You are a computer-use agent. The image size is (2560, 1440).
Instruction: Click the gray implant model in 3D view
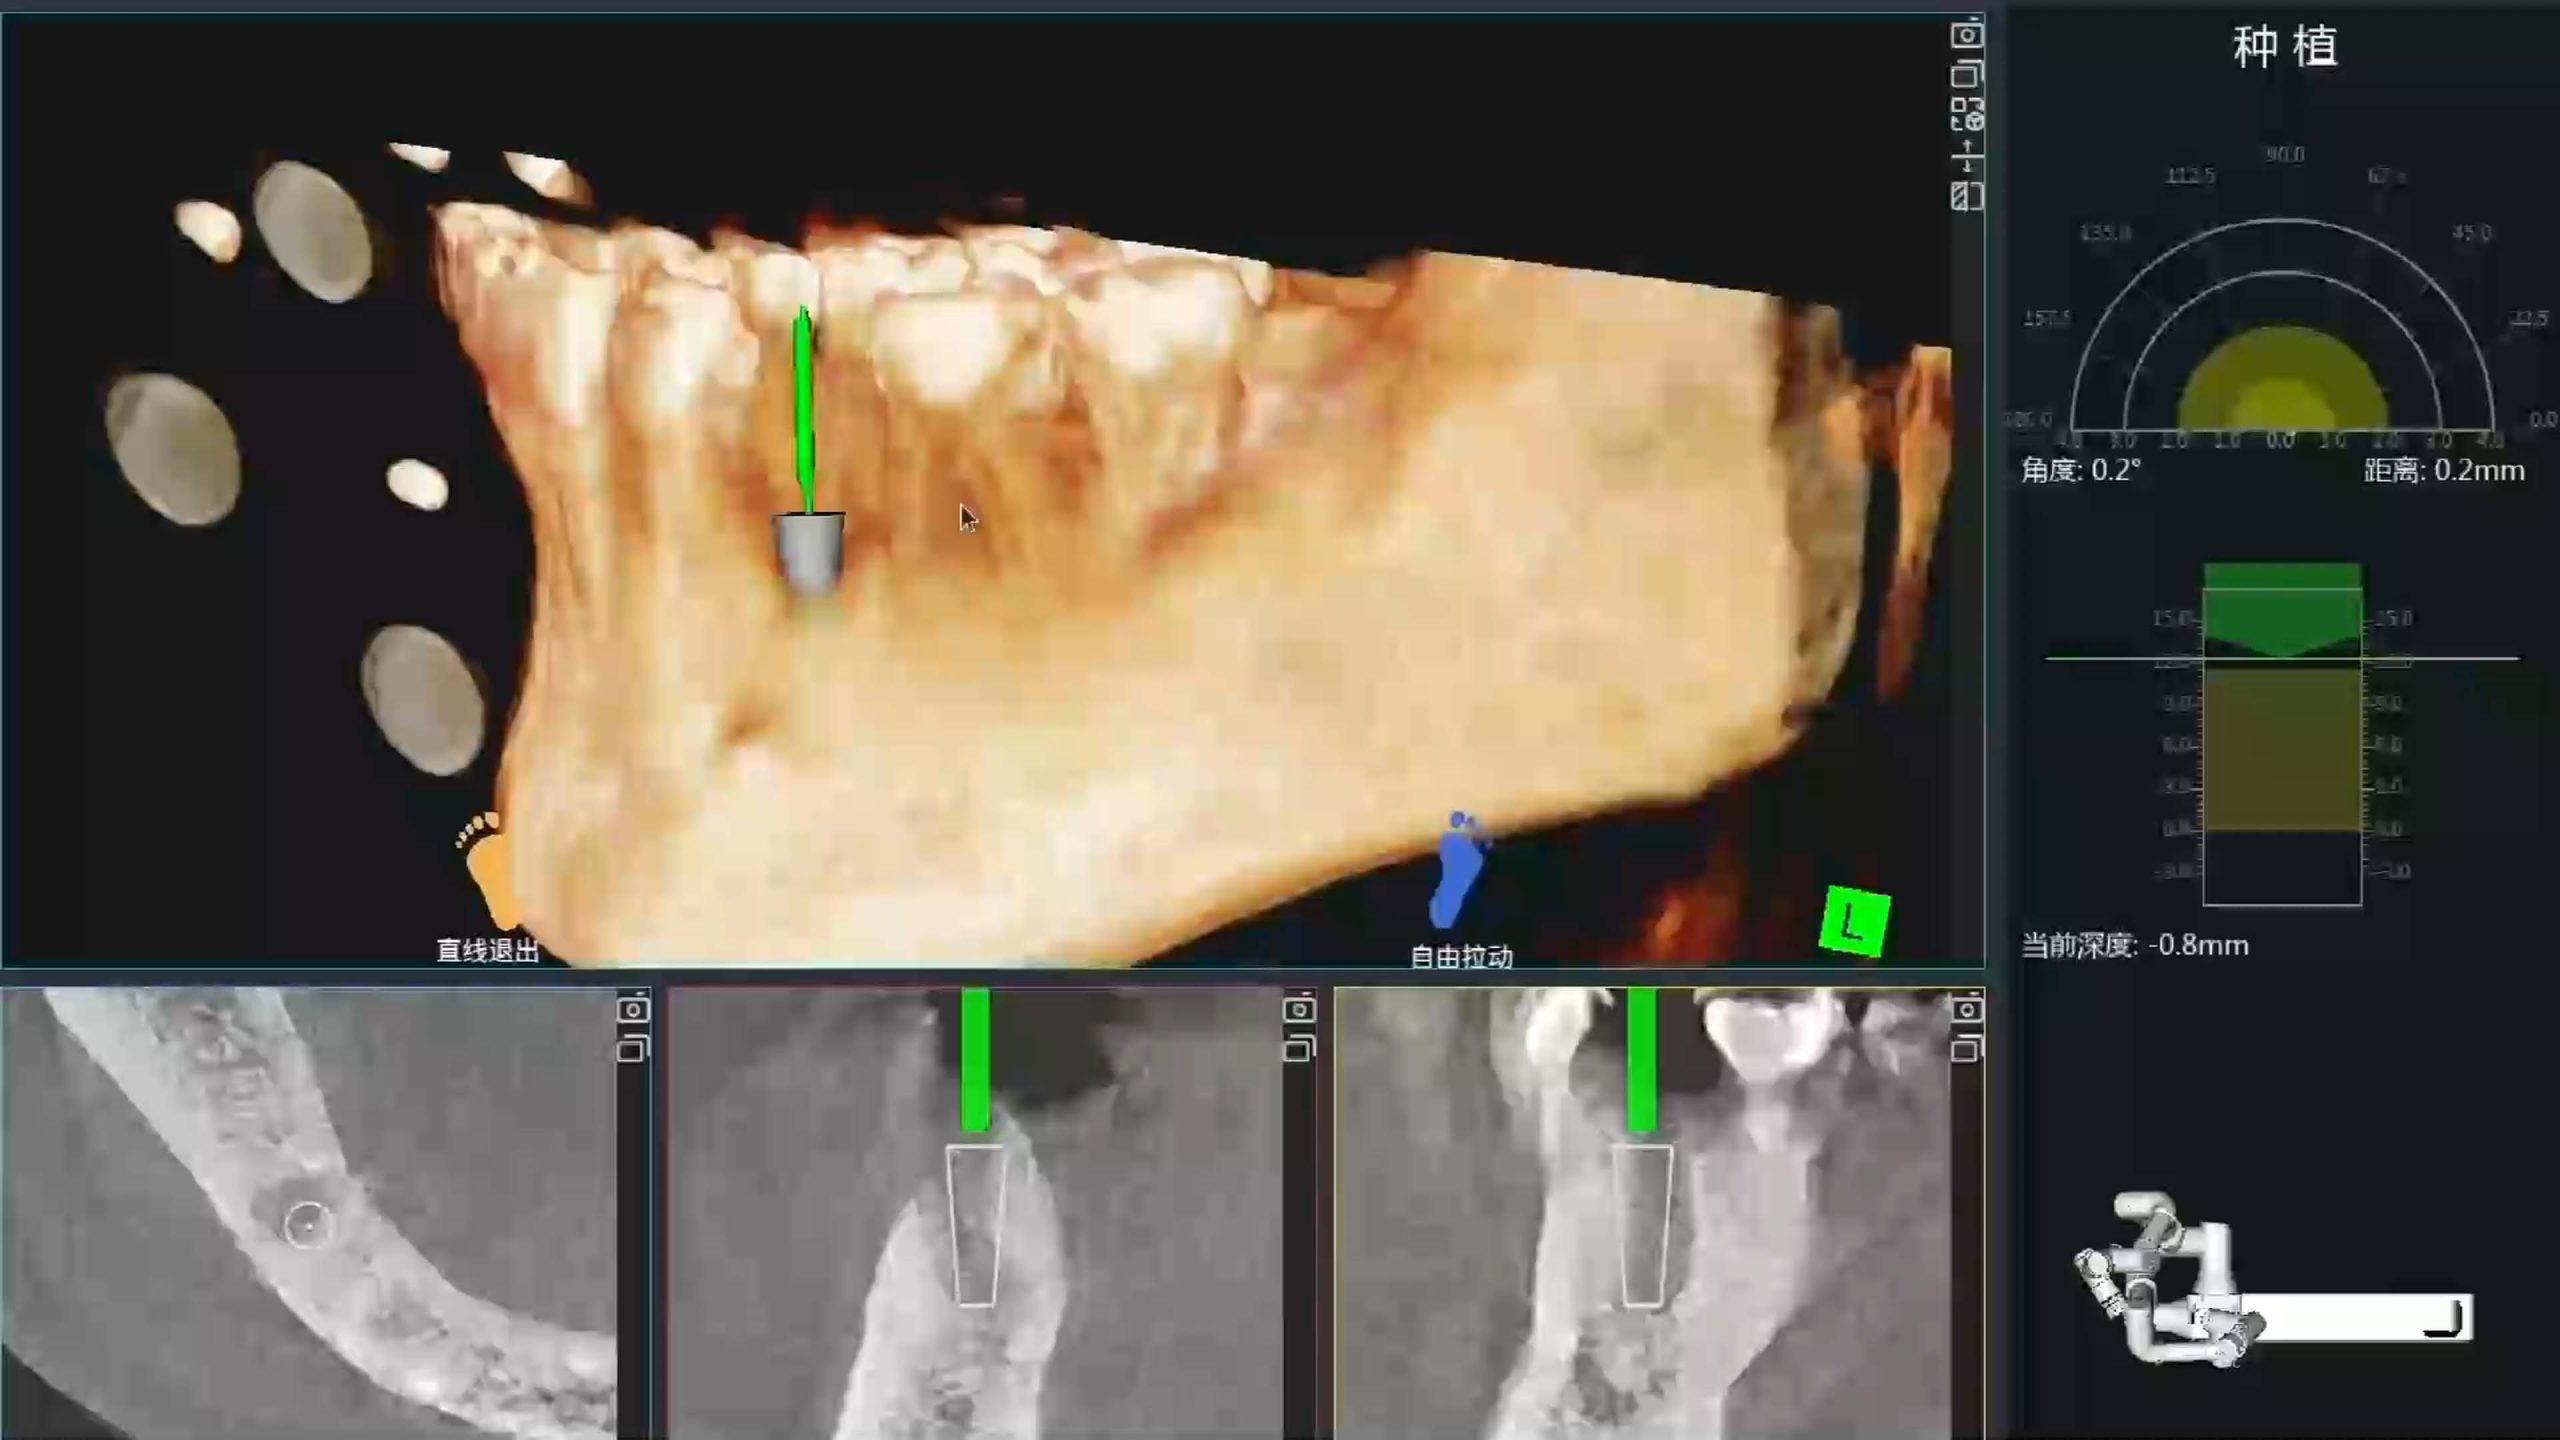tap(809, 552)
